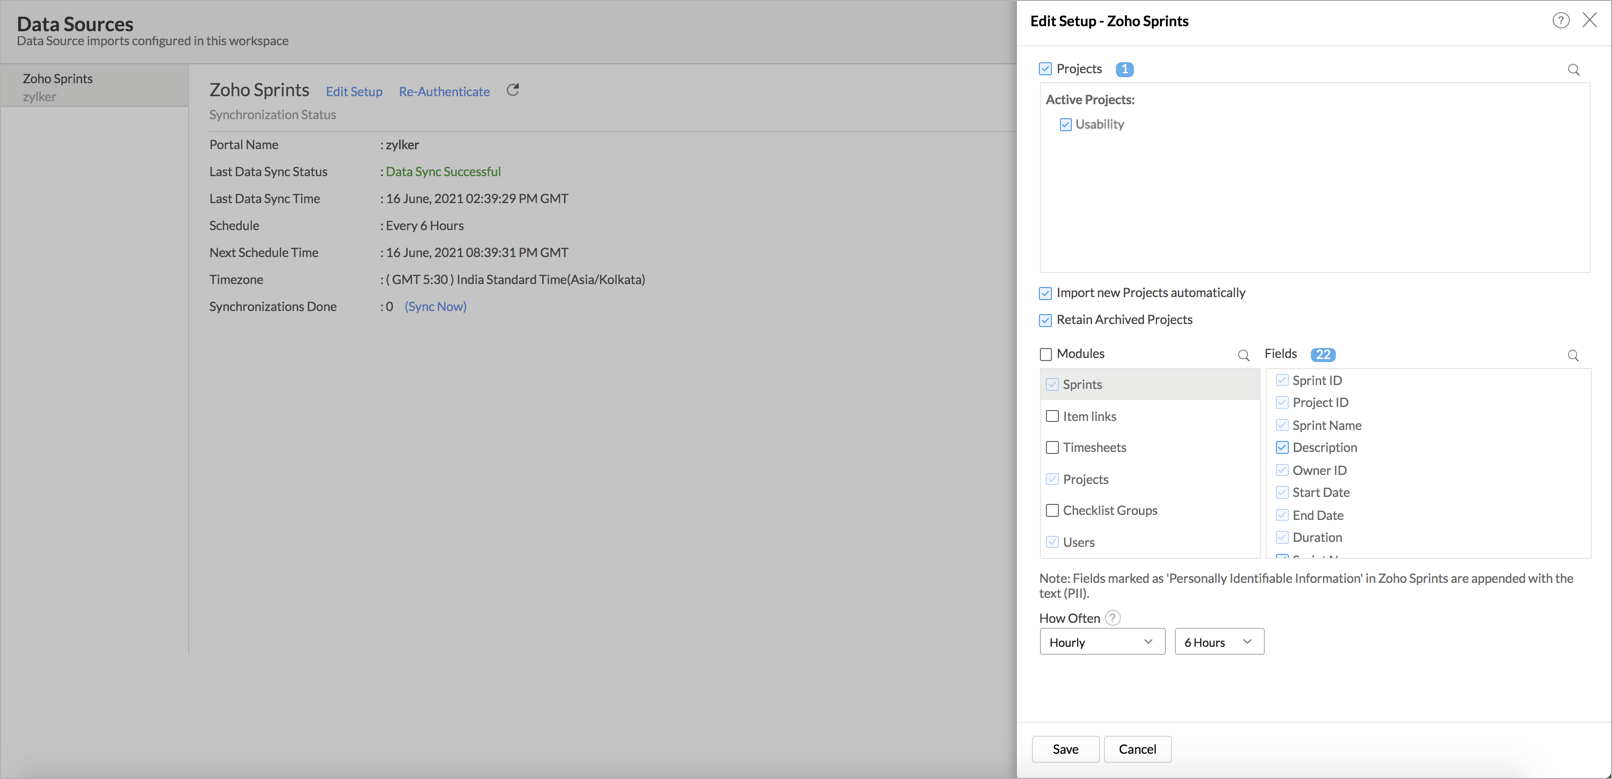This screenshot has height=779, width=1612.
Task: Toggle the Duration field checkbox
Action: (1282, 537)
